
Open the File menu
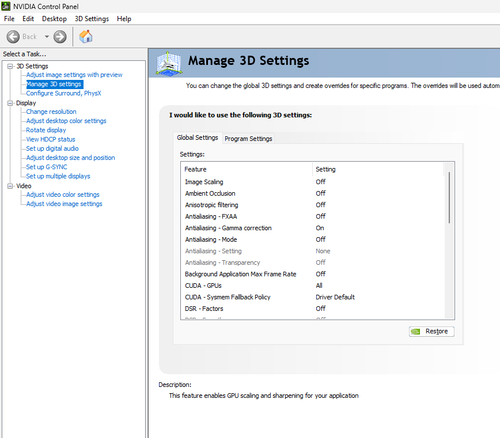click(9, 19)
